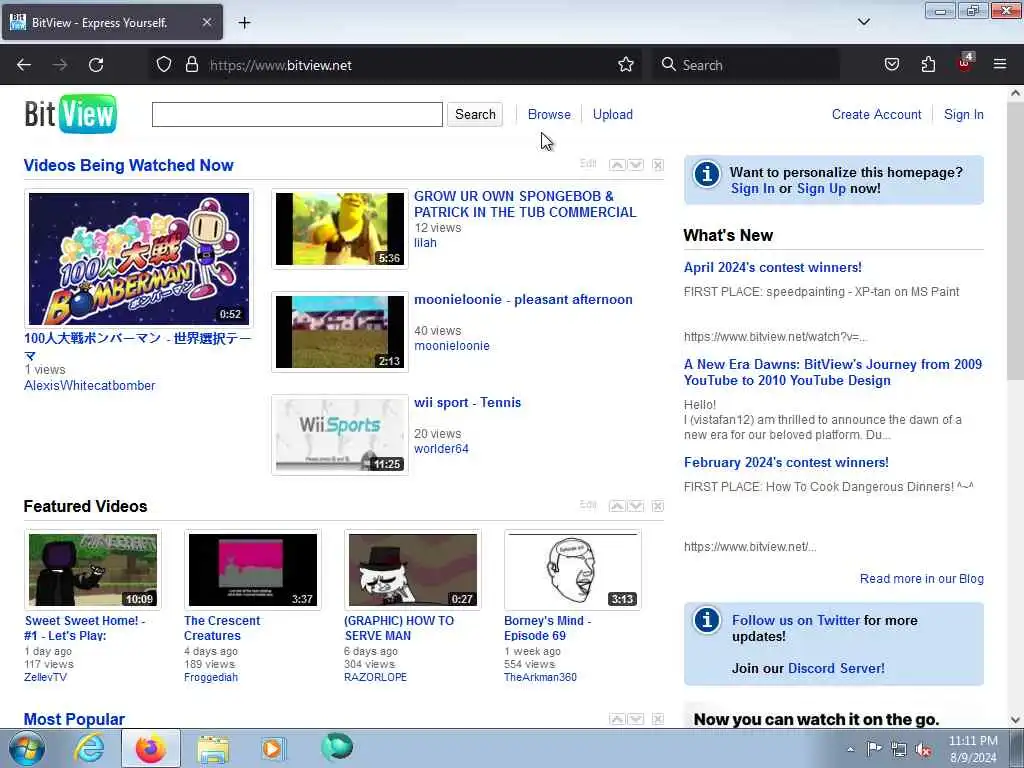Click the network tray icon
The image size is (1024, 768).
(899, 749)
